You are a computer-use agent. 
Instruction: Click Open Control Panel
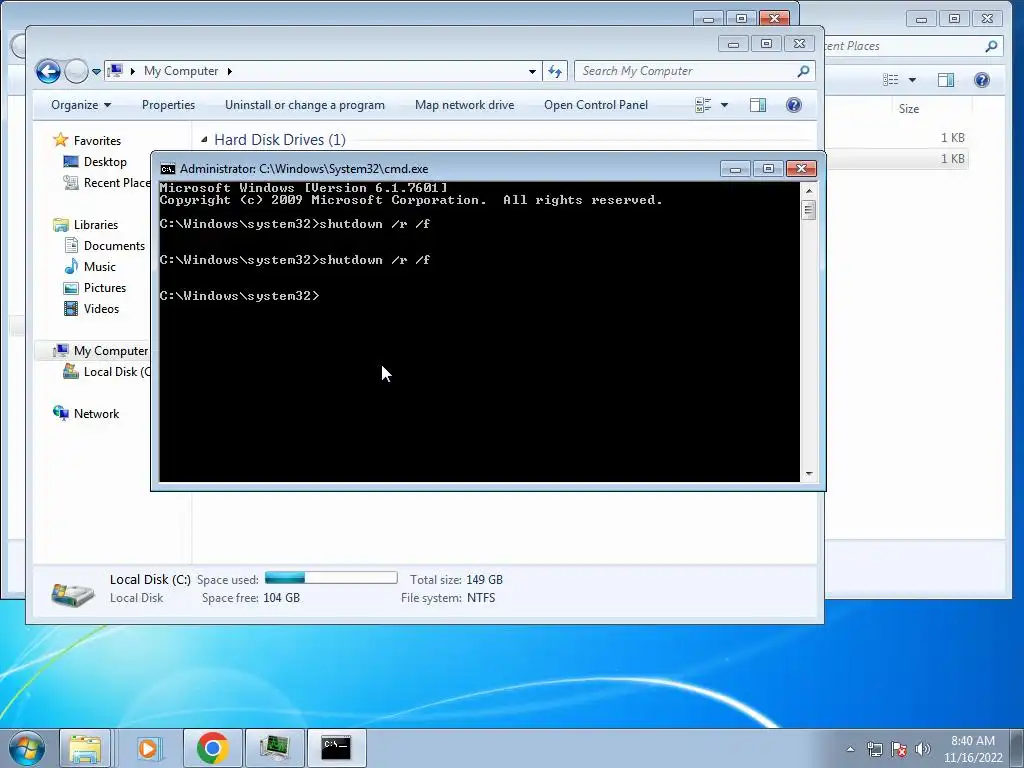[x=596, y=105]
